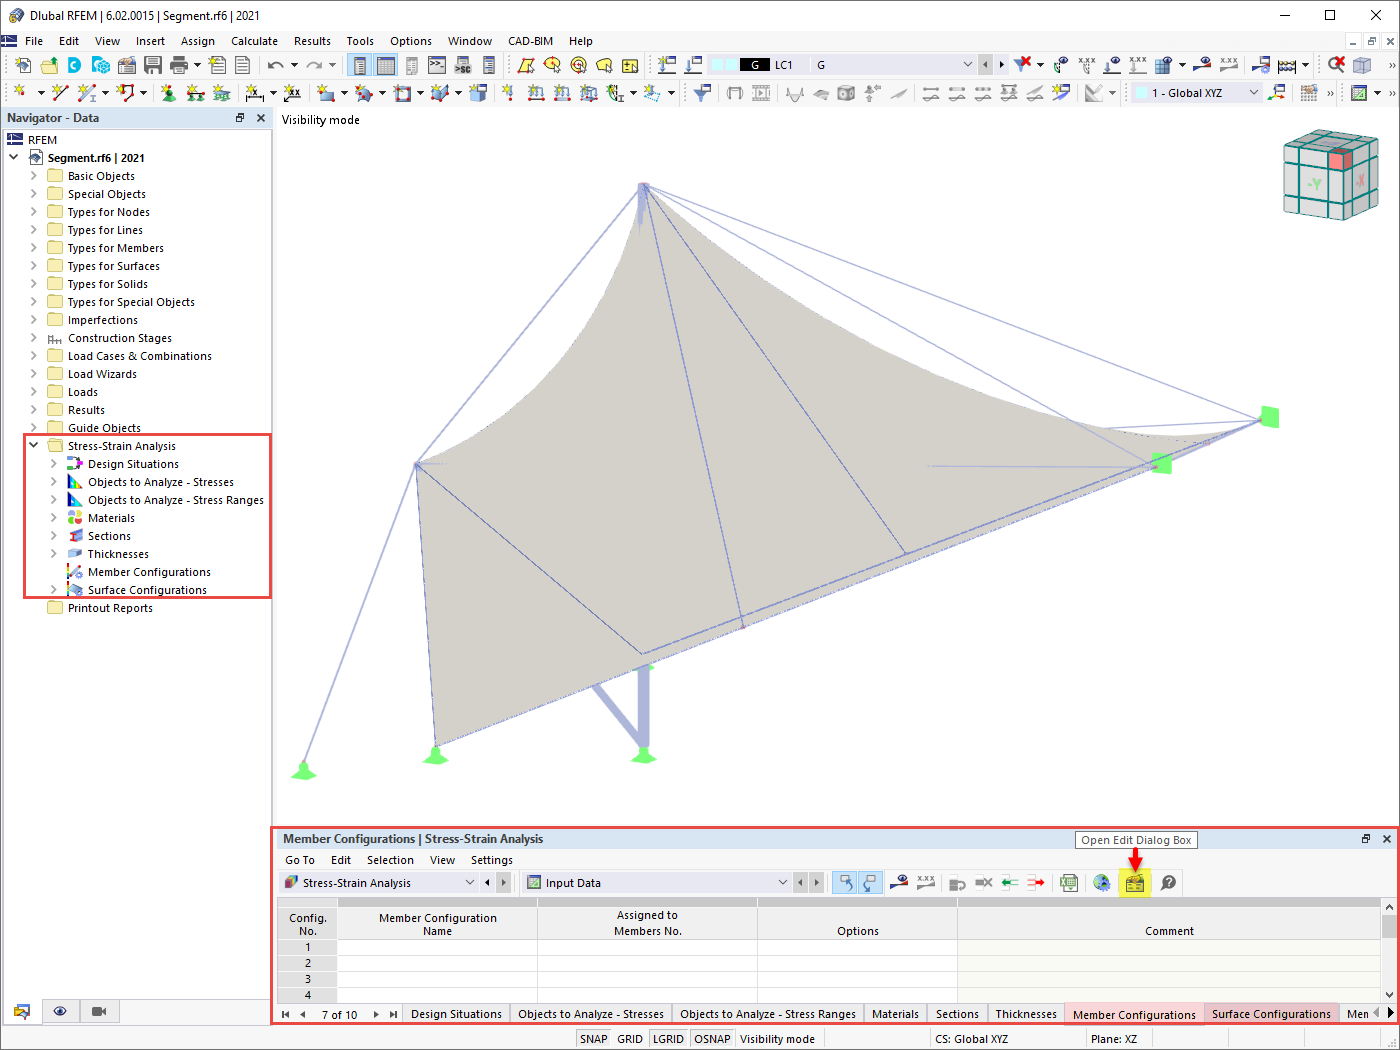Toggle second selection sync button in table toolbar
The height and width of the screenshot is (1050, 1400).
click(x=869, y=883)
